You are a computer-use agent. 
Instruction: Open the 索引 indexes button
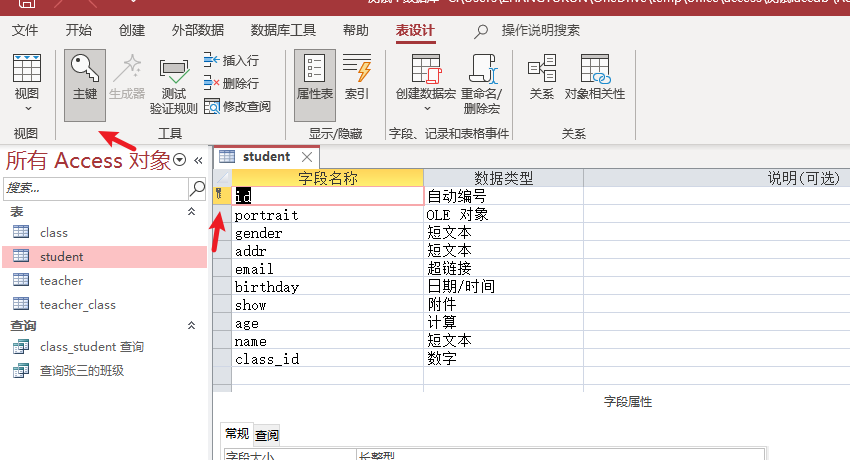tap(357, 77)
